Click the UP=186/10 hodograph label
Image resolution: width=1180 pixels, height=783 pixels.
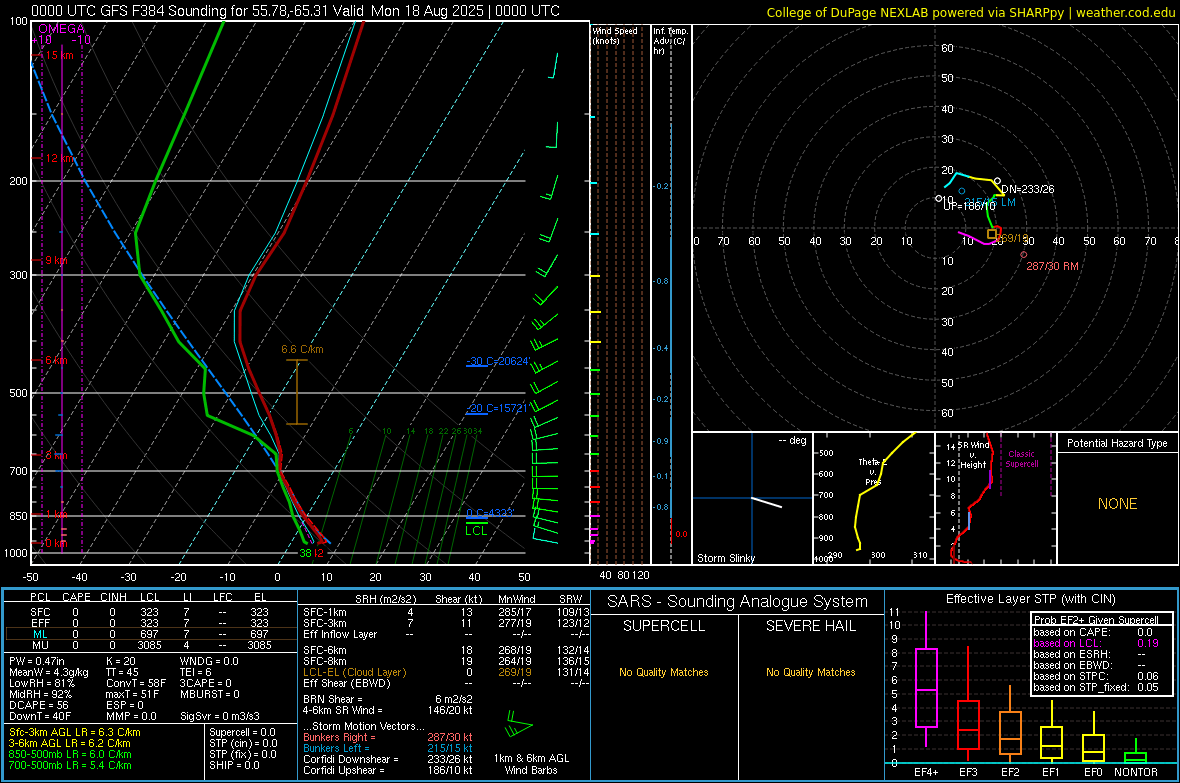pos(969,206)
